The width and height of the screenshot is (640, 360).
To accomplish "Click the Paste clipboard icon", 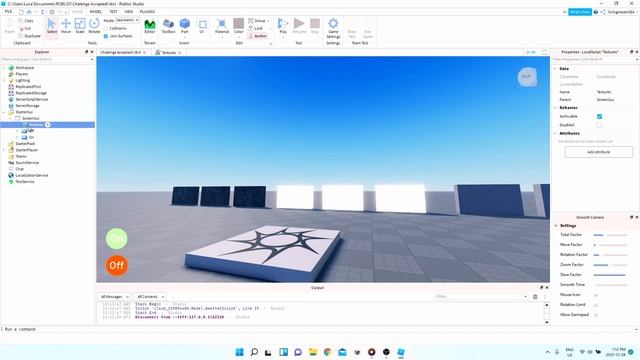I will coord(9,26).
